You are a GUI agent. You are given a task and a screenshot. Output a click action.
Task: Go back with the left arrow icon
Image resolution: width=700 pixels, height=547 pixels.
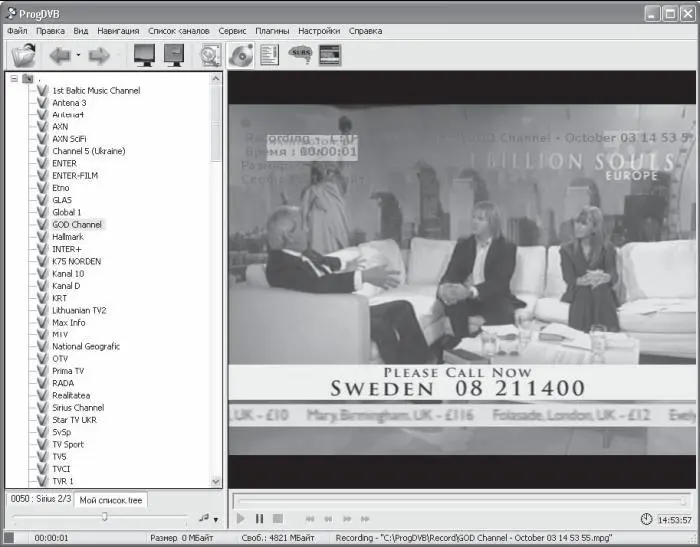(x=59, y=55)
